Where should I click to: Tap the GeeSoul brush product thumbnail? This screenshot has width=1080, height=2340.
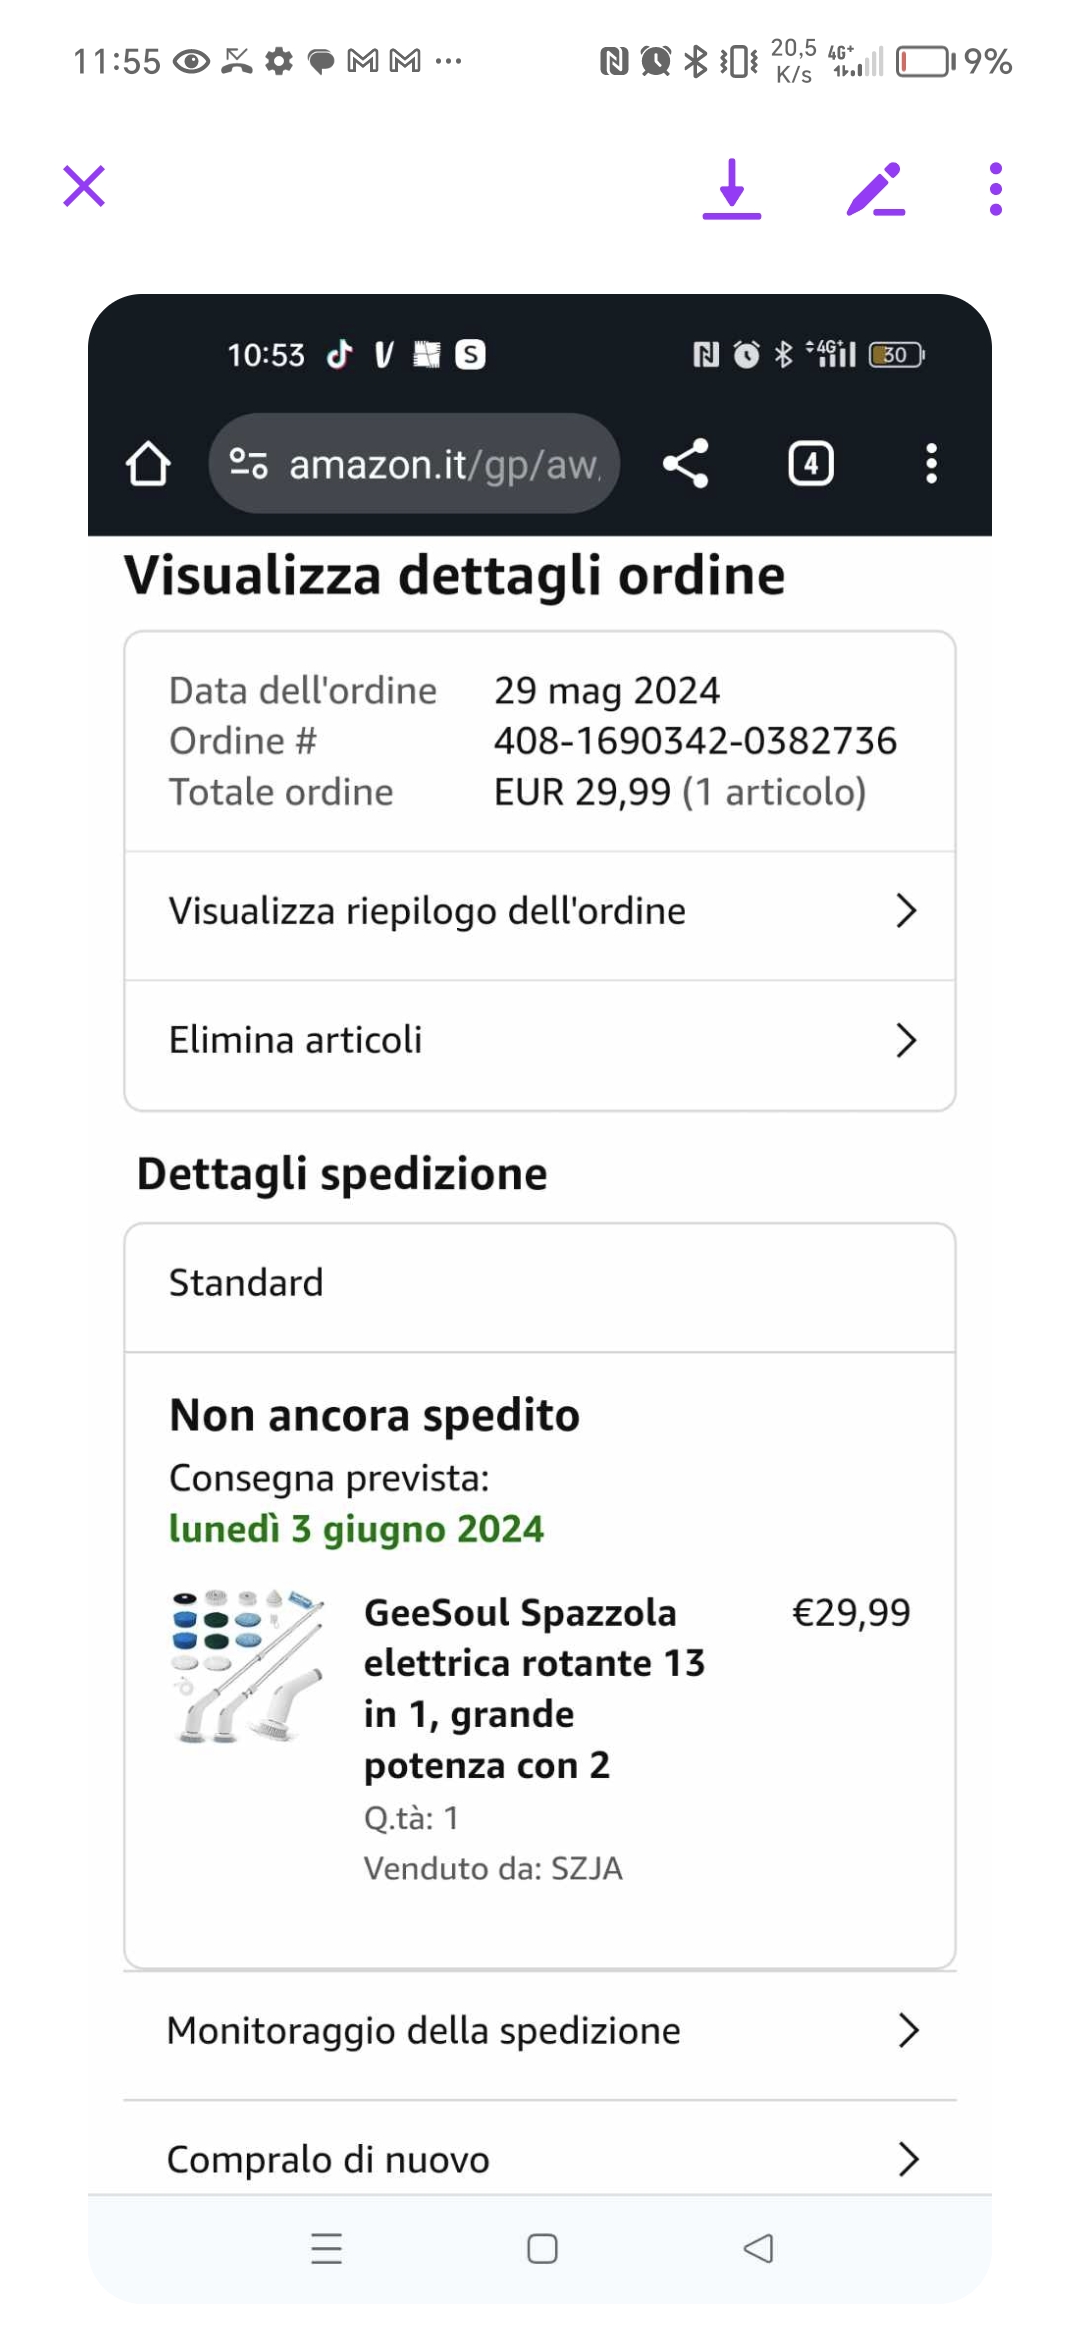pyautogui.click(x=248, y=1666)
